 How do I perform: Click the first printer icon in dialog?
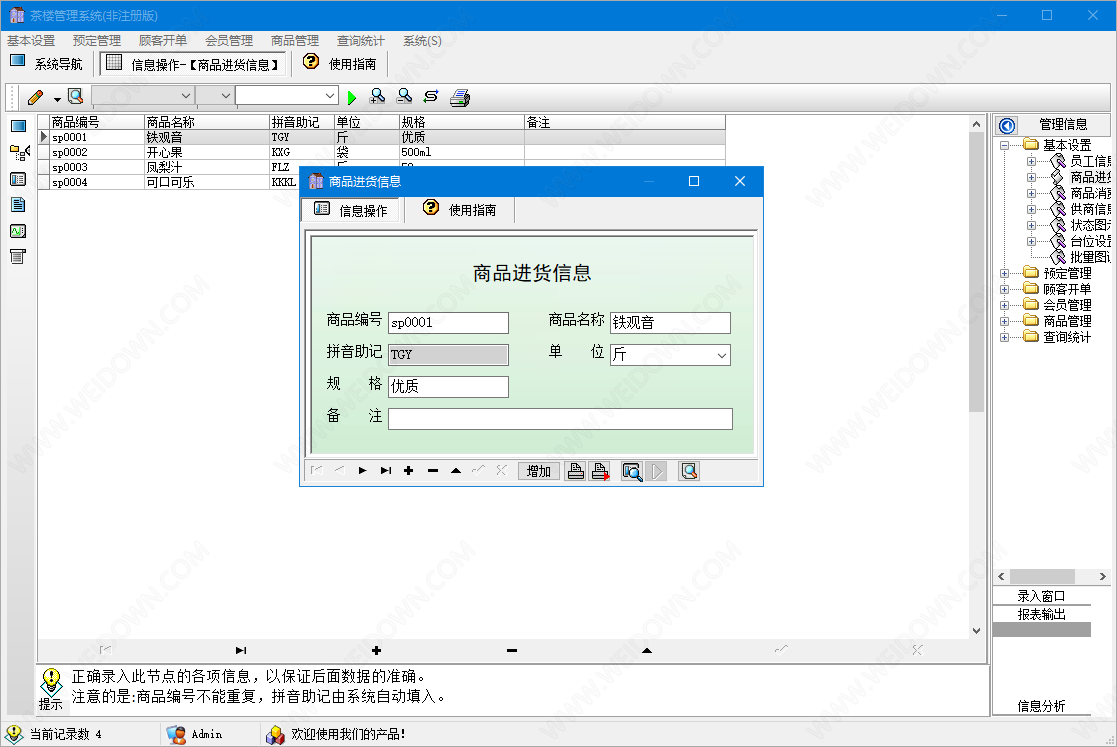coord(576,471)
